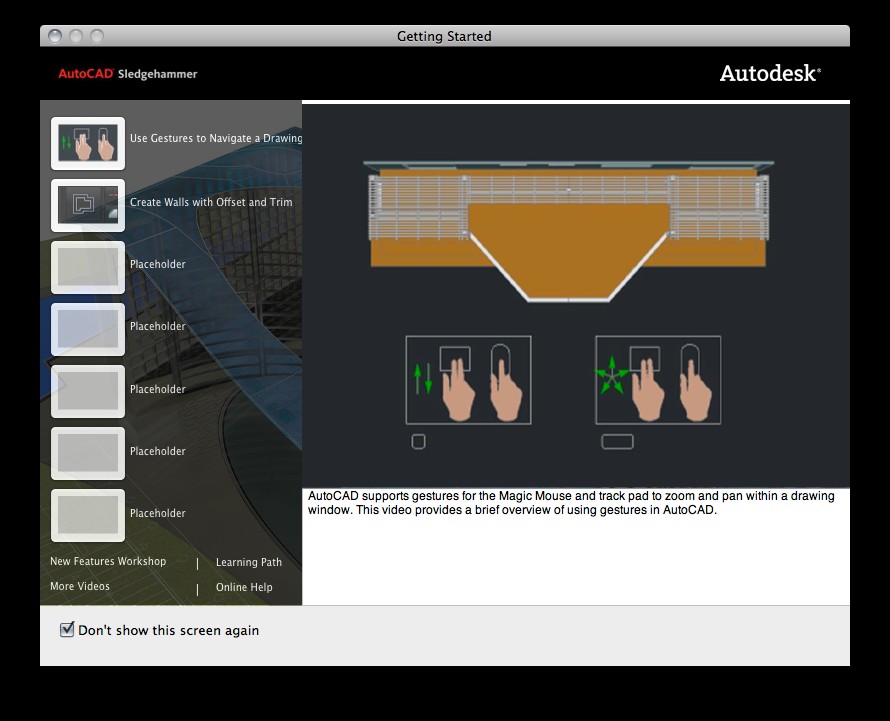Open New Features Workshop link
Viewport: 890px width, 721px height.
point(108,561)
